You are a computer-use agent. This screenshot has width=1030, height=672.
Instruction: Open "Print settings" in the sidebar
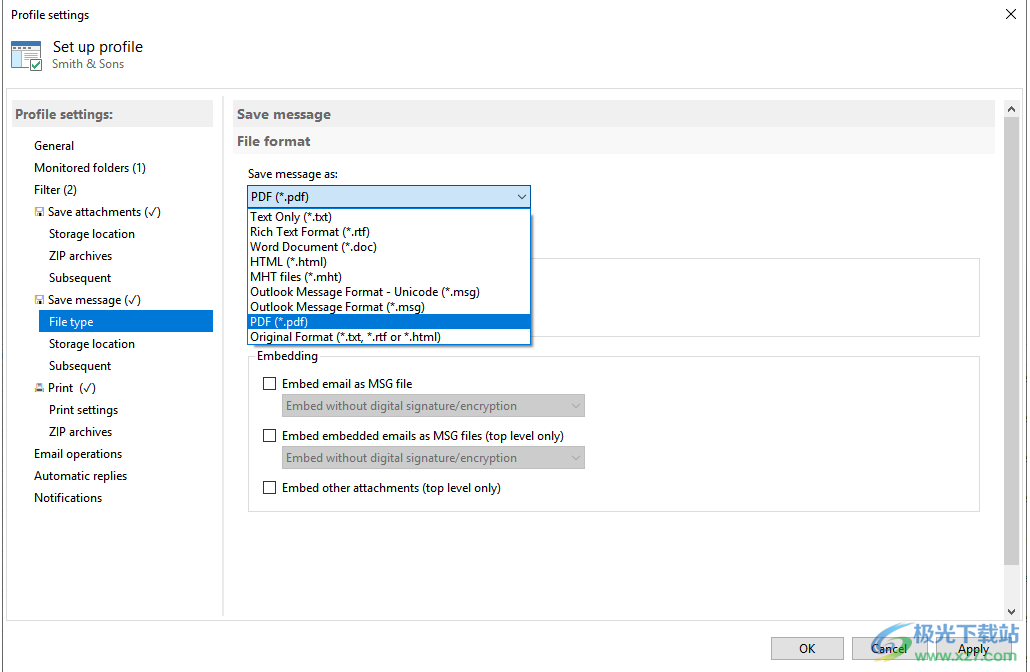[x=83, y=409]
